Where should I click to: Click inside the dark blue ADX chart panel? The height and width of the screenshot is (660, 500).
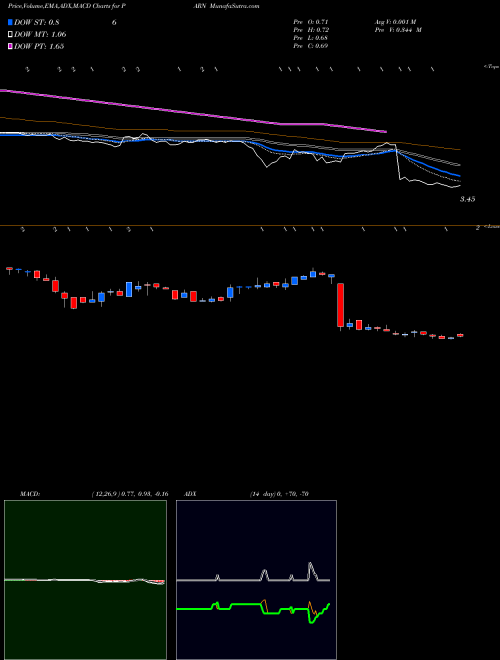click(256, 580)
